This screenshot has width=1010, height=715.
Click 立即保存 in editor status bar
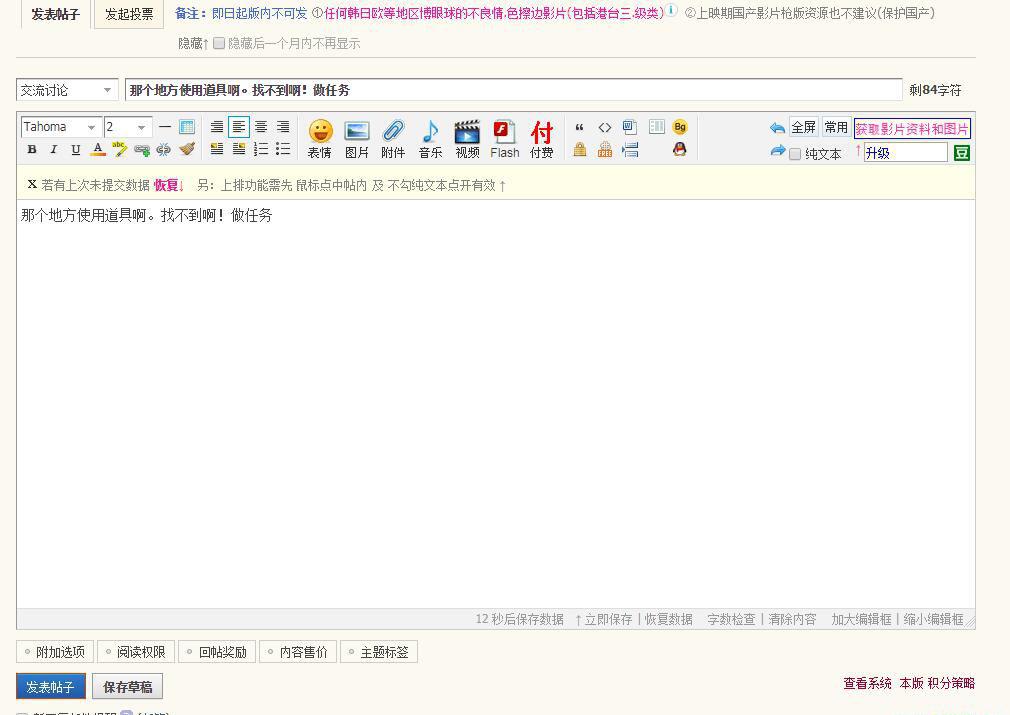608,619
